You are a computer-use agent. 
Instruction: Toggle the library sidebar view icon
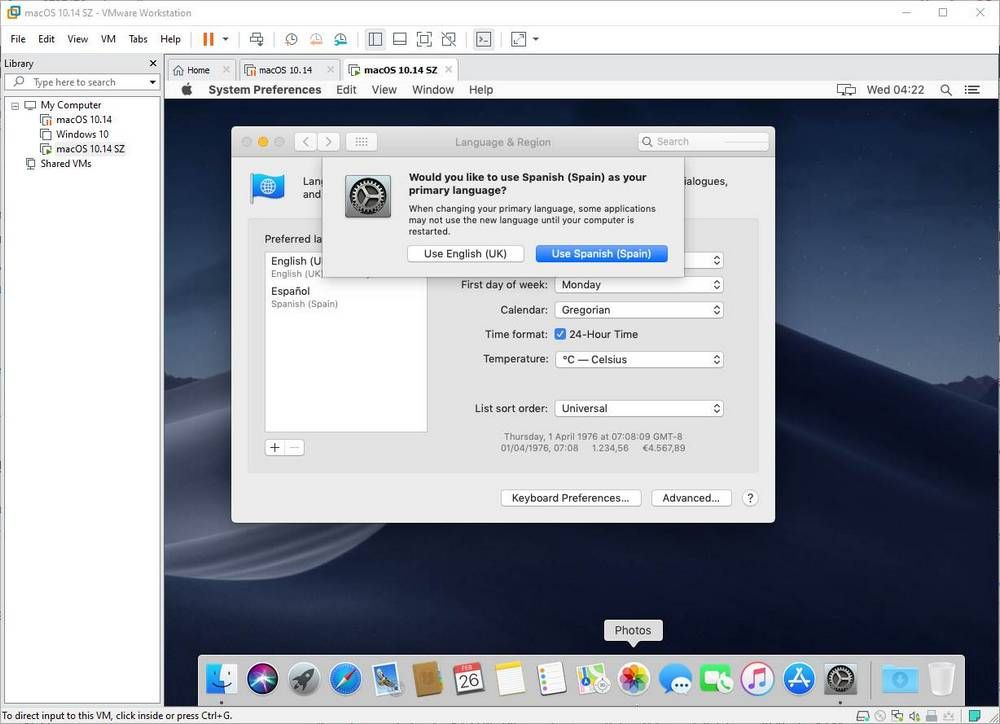tap(375, 39)
